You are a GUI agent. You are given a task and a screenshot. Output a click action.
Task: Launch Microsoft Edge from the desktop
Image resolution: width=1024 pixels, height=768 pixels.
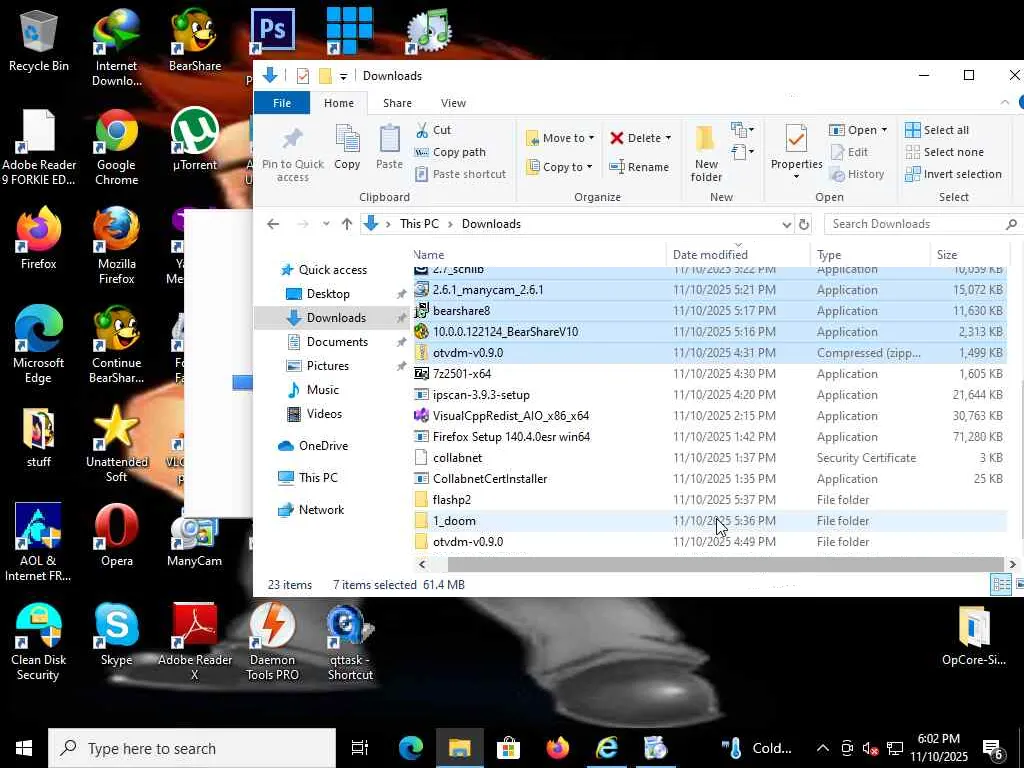39,345
